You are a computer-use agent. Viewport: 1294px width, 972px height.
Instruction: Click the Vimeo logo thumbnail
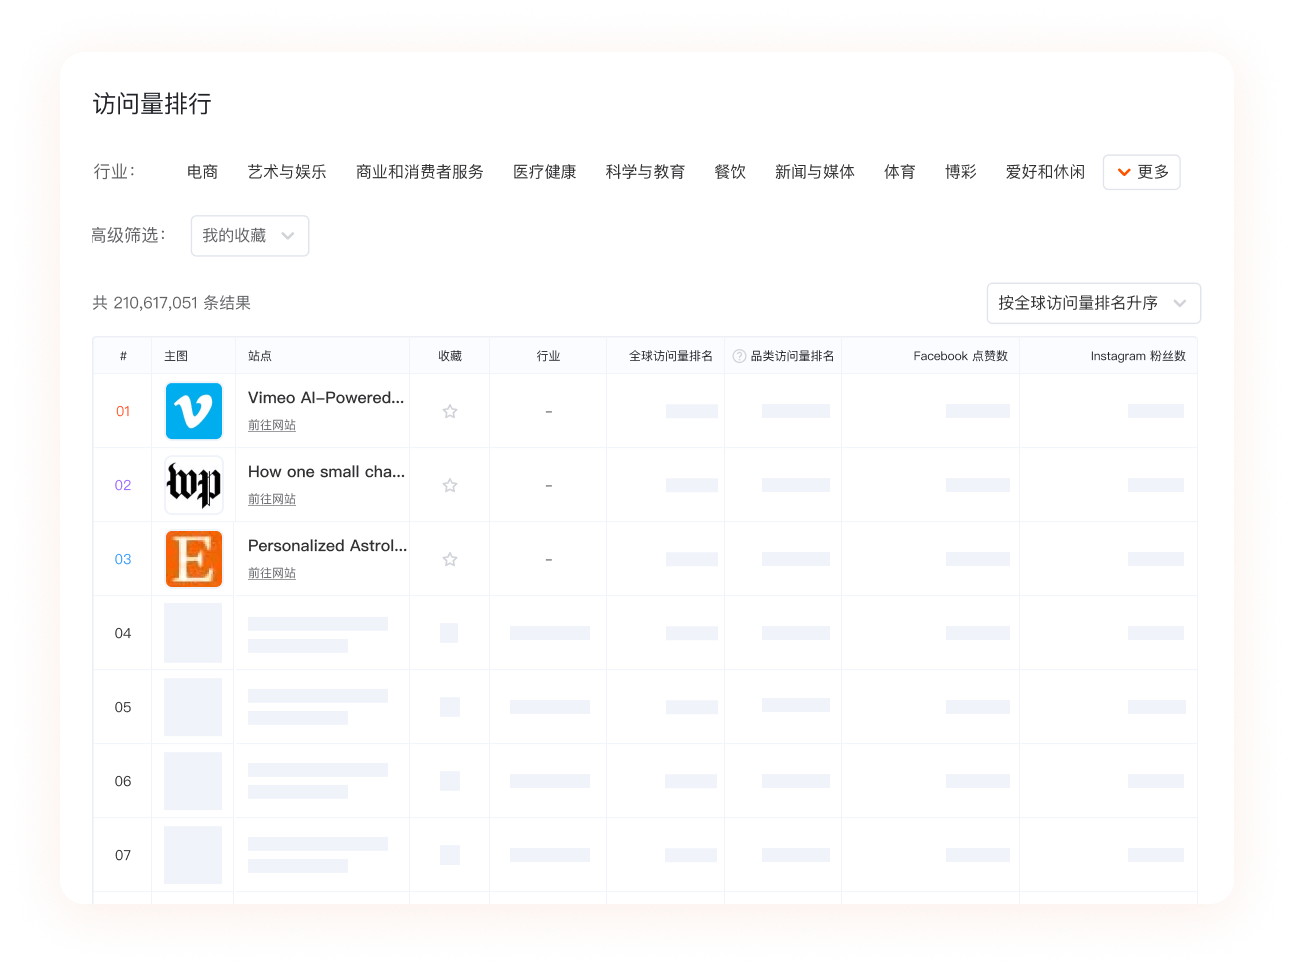(193, 411)
